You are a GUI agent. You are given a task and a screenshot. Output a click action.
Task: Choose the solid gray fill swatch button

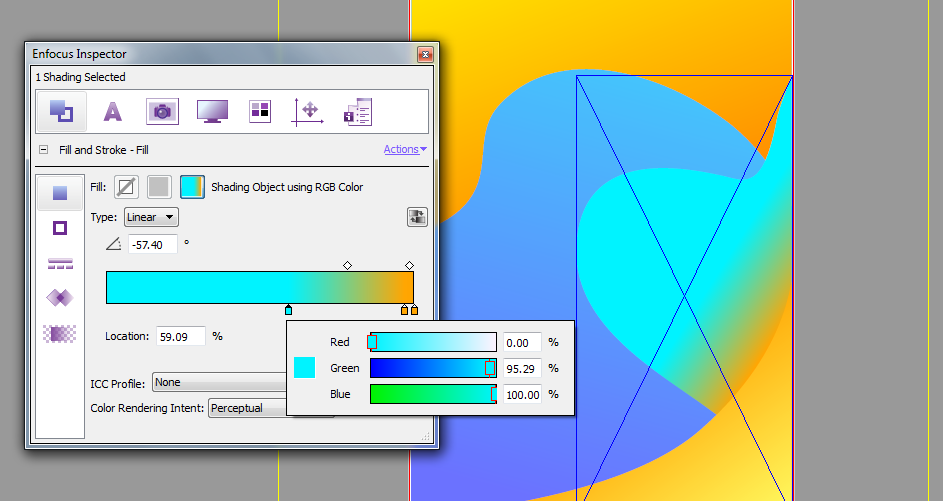tap(159, 187)
